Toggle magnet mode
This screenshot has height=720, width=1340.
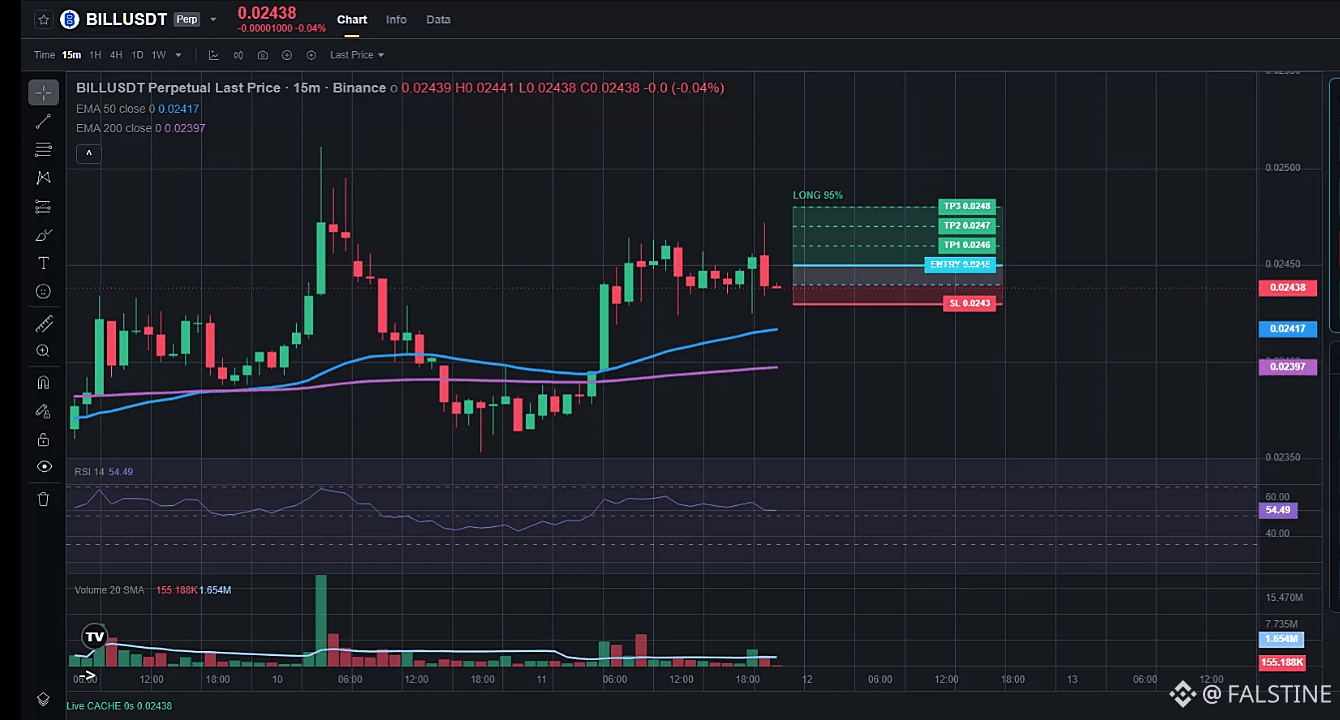(x=43, y=382)
